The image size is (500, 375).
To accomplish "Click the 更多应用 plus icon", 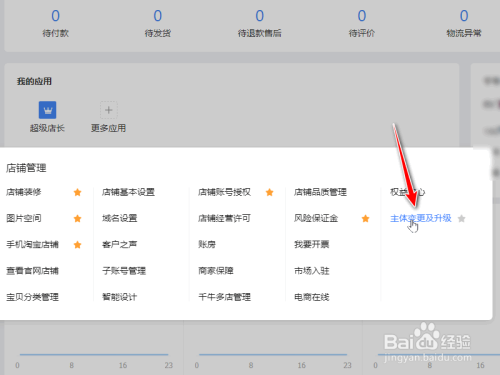I will coord(109,110).
